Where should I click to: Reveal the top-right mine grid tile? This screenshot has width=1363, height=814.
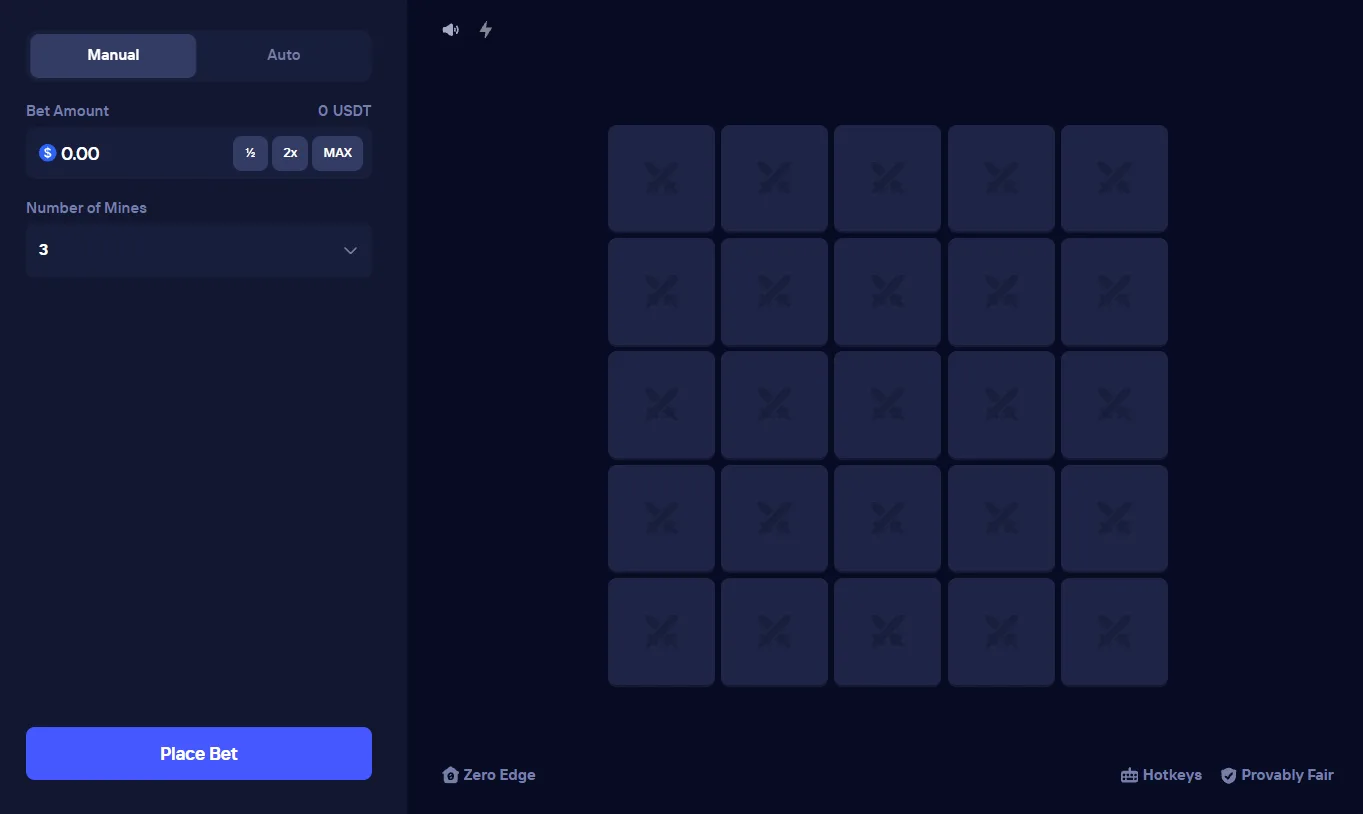[x=1114, y=179]
